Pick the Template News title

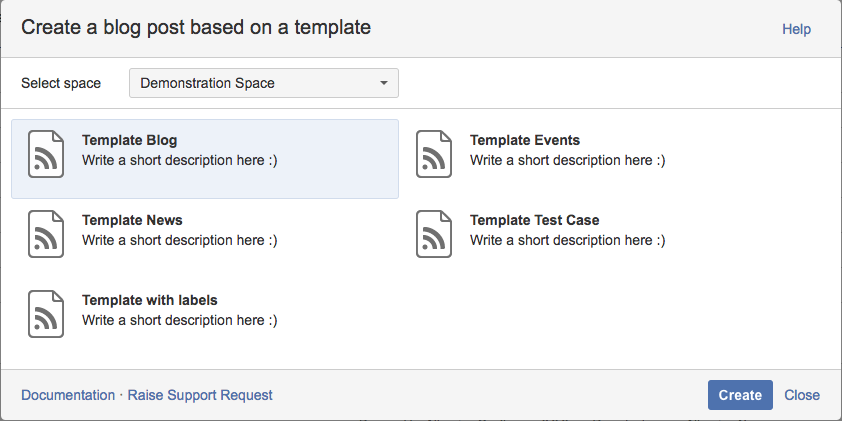[132, 220]
